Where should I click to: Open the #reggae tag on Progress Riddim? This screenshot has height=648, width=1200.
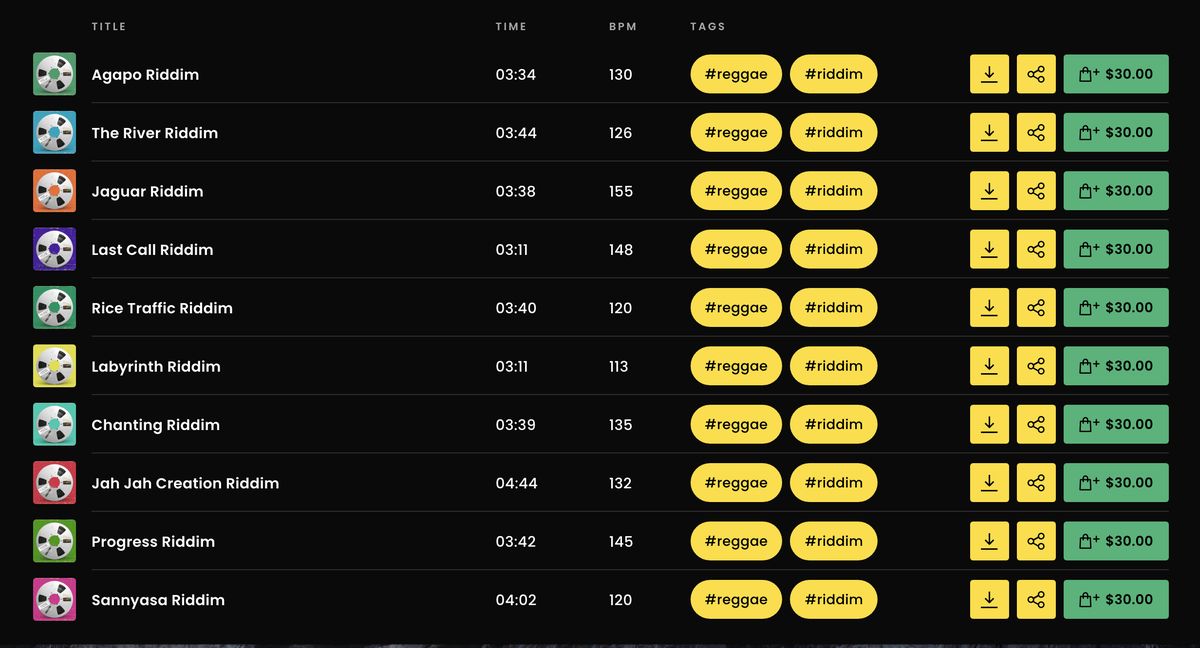pyautogui.click(x=736, y=541)
